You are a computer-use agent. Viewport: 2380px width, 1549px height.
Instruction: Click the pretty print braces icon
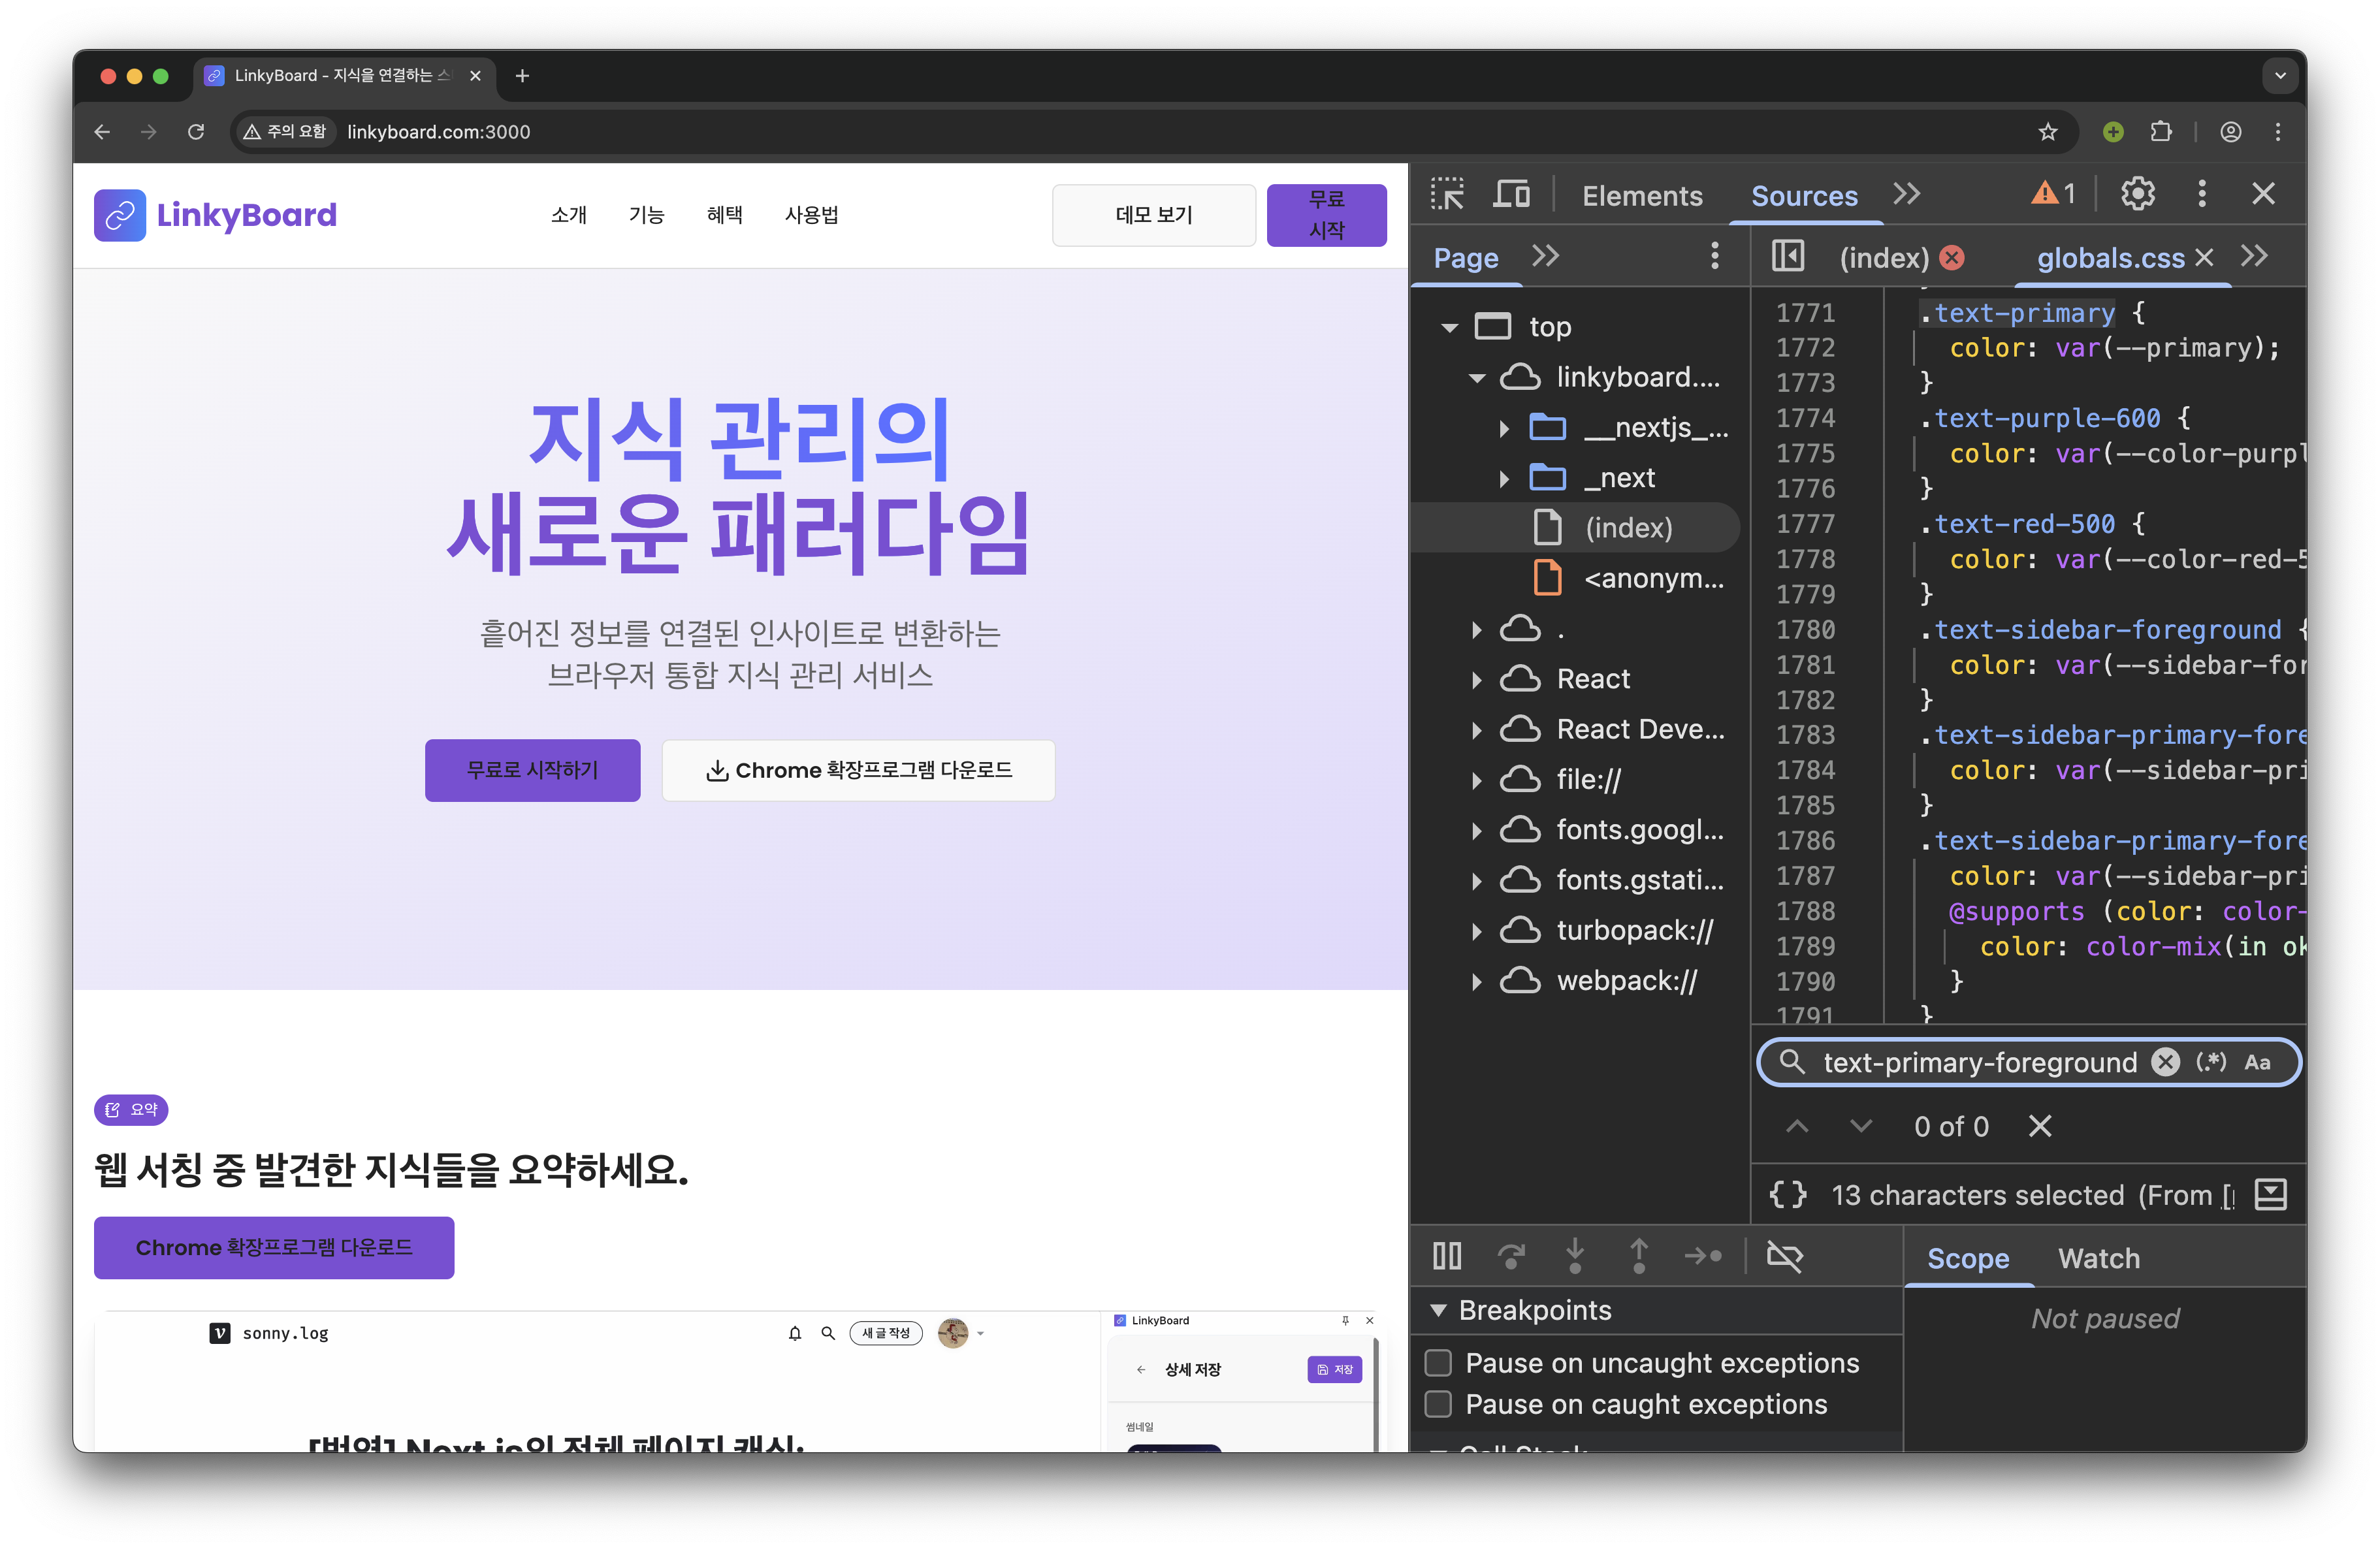pyautogui.click(x=1788, y=1194)
